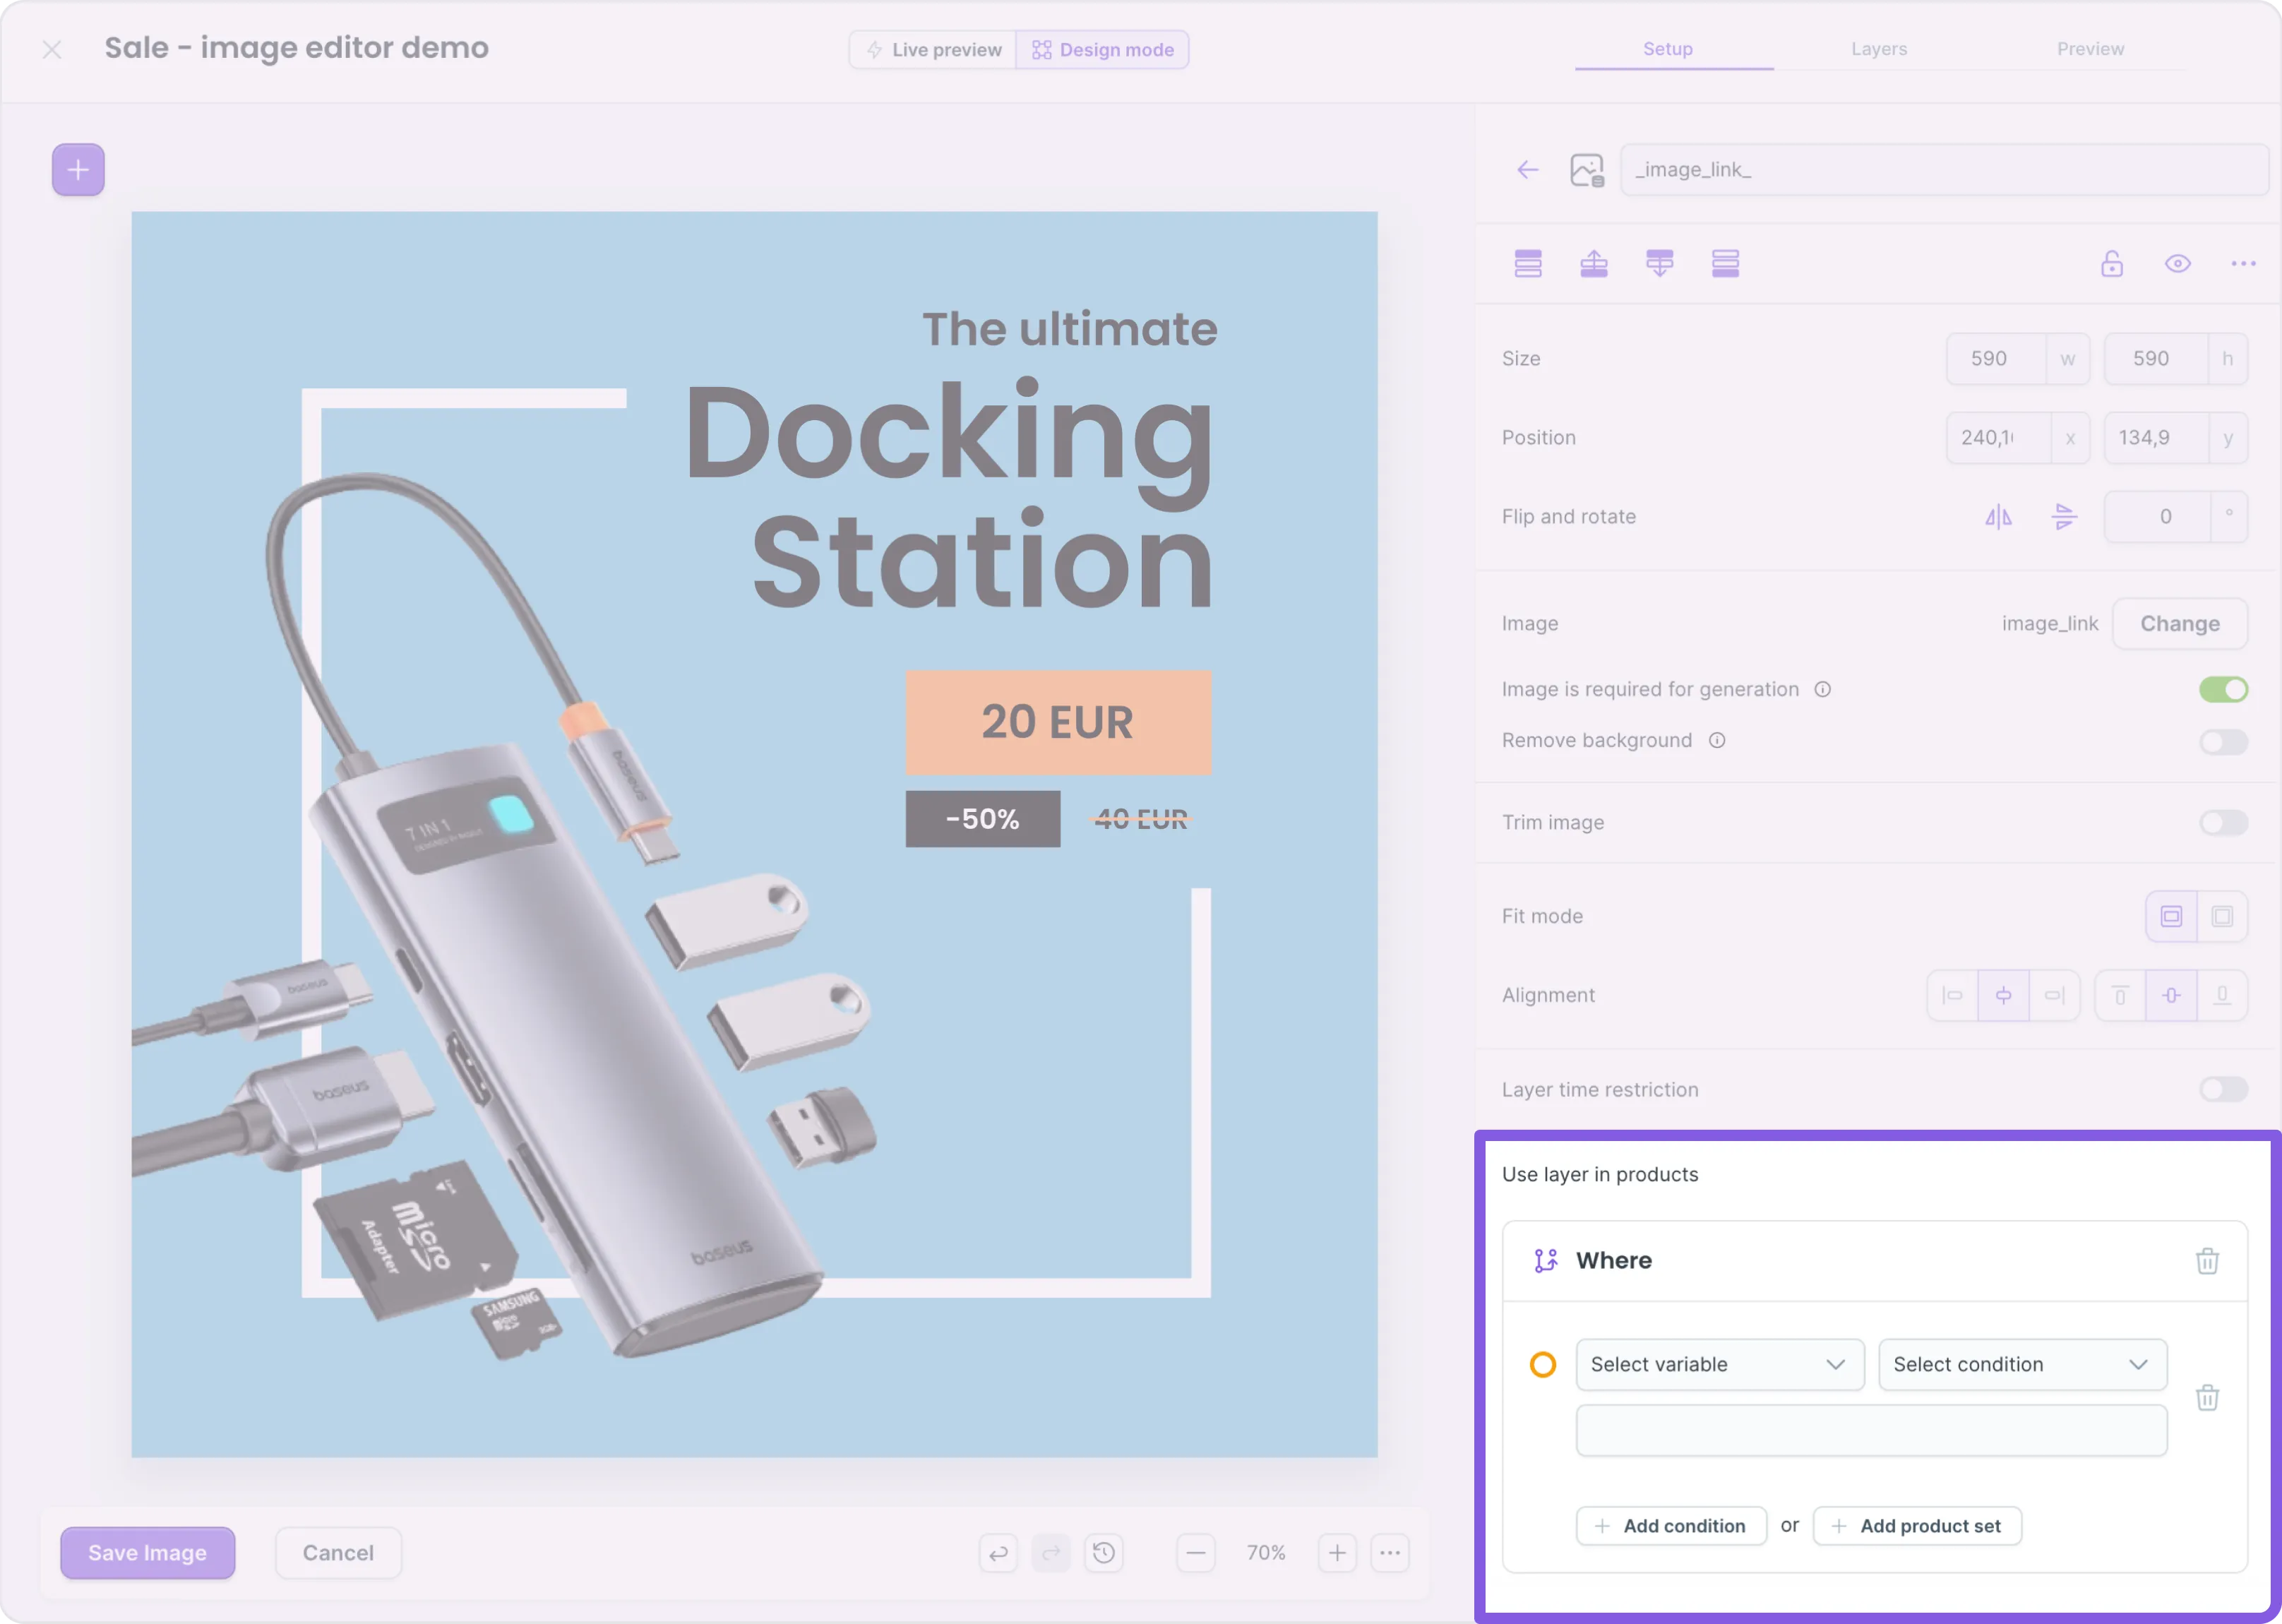This screenshot has height=1624, width=2282.
Task: Show info for Image is required for generation
Action: (1823, 690)
